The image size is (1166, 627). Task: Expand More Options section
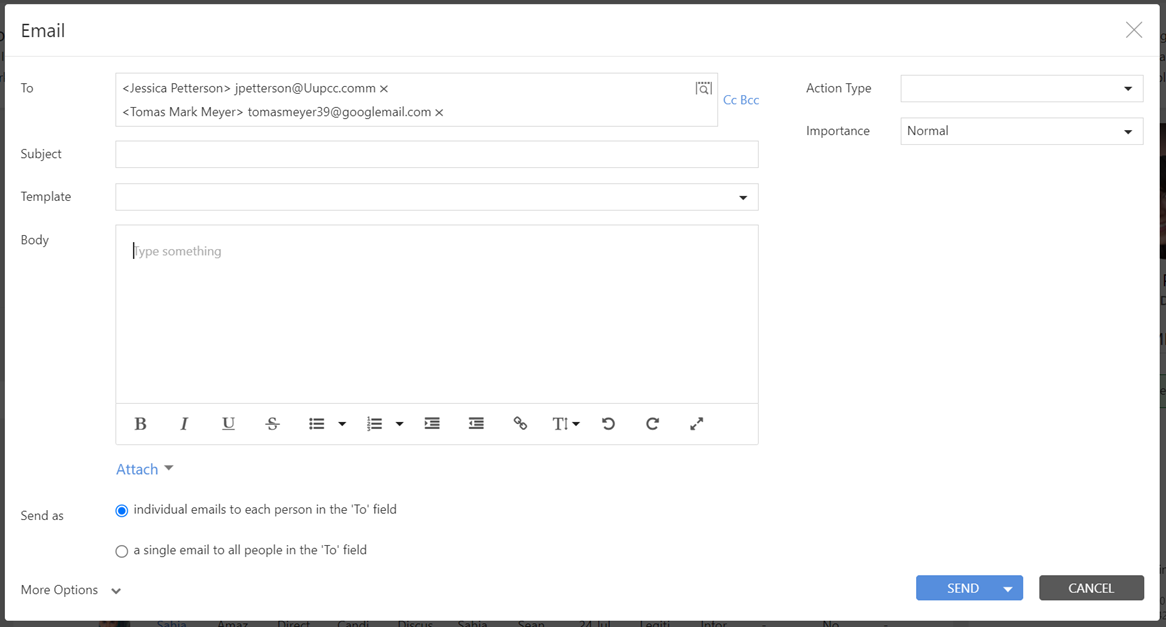tap(71, 590)
